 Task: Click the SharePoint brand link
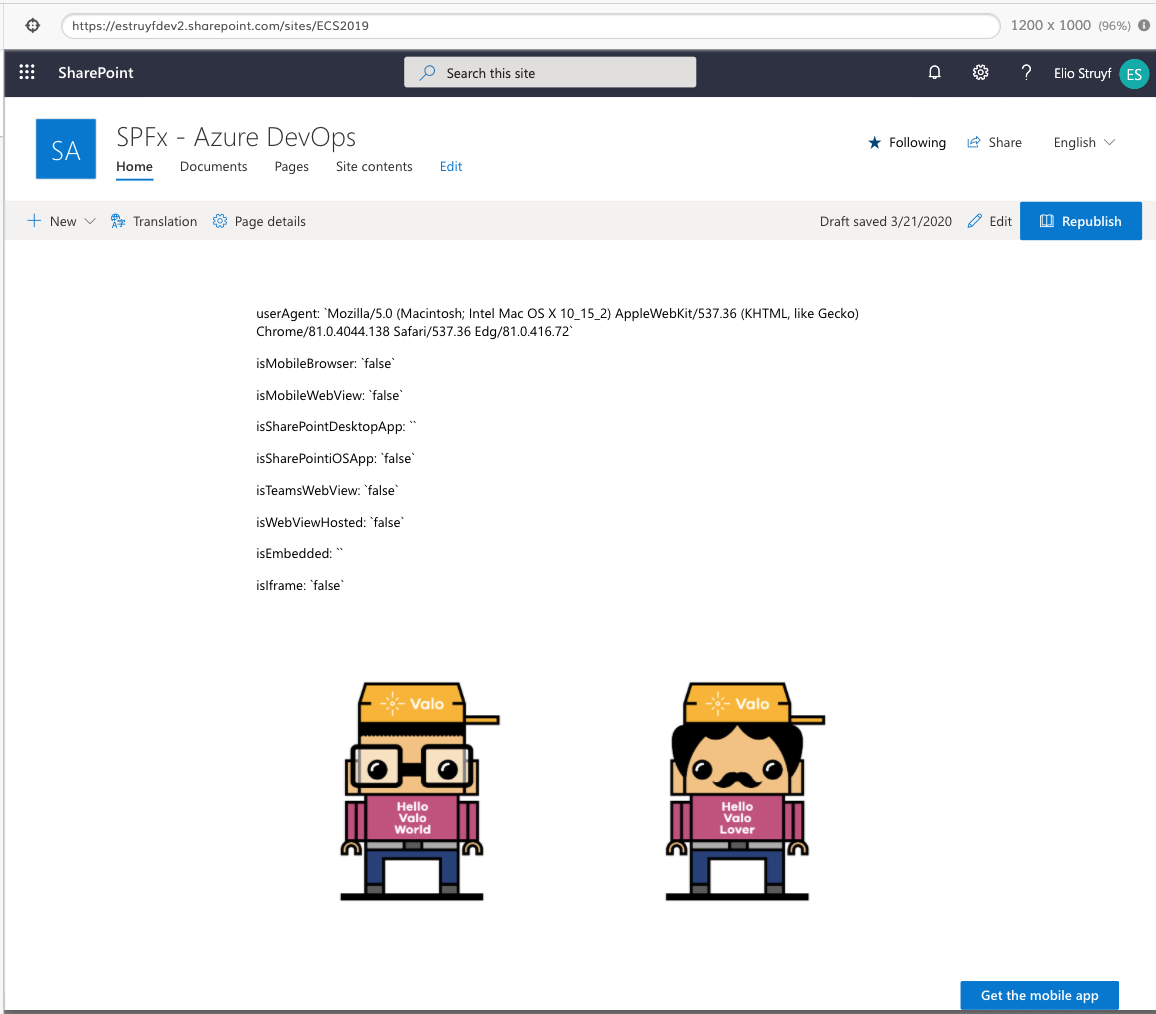[x=96, y=72]
